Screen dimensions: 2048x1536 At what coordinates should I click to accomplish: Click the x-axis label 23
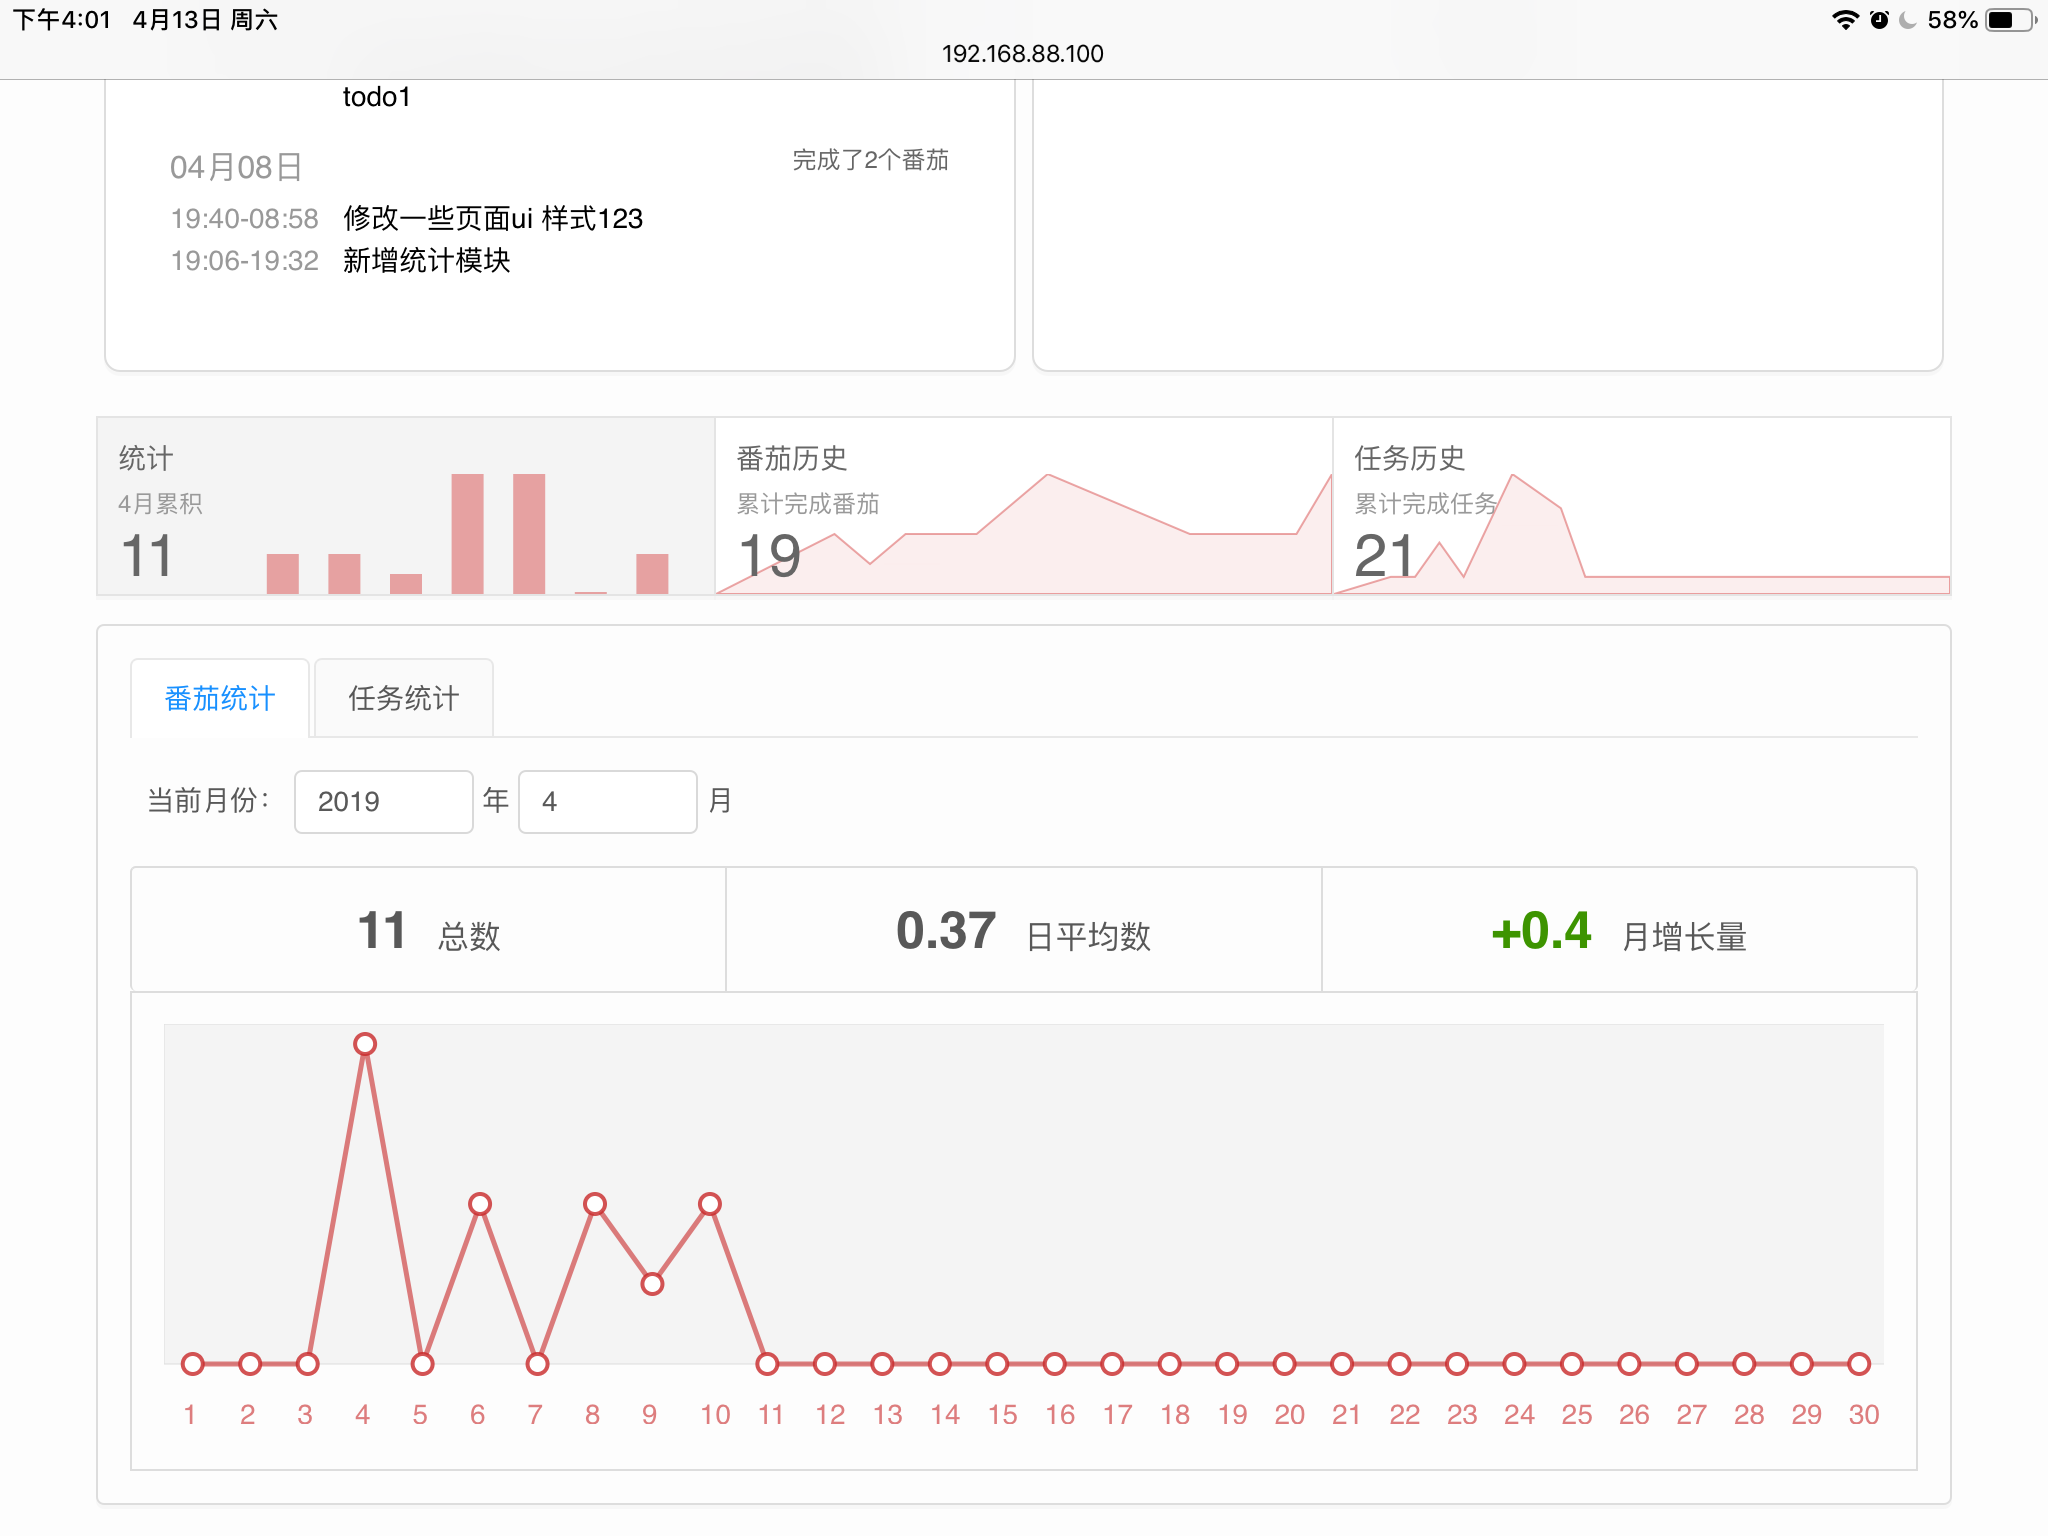[1462, 1415]
